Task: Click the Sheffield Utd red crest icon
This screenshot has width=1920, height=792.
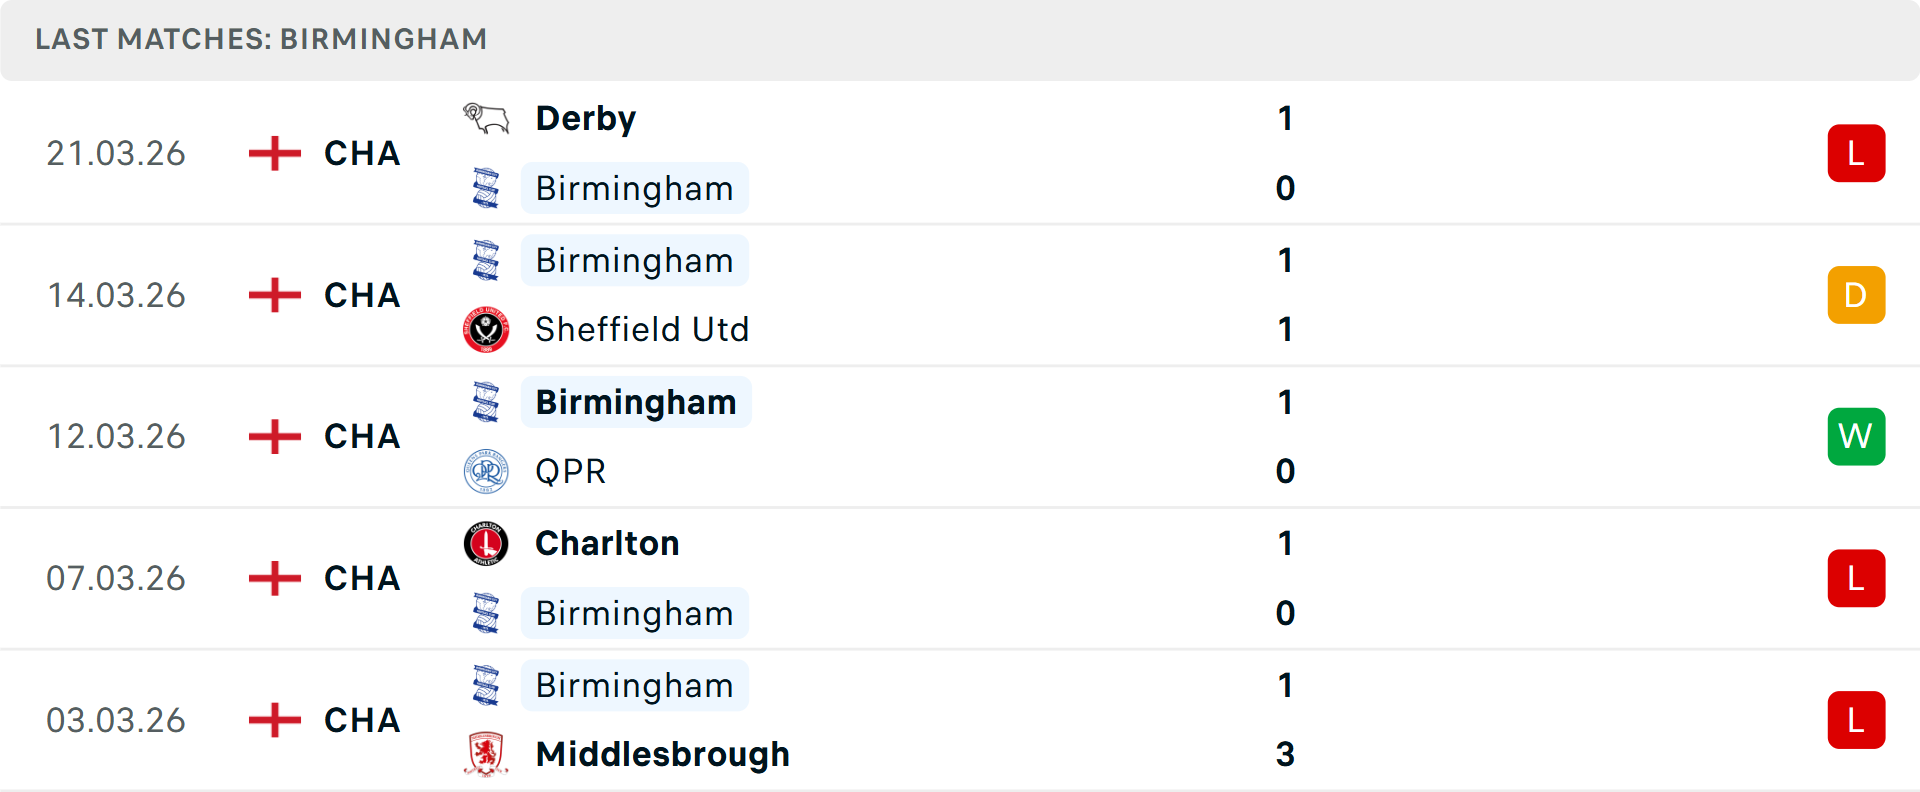Action: click(x=485, y=329)
